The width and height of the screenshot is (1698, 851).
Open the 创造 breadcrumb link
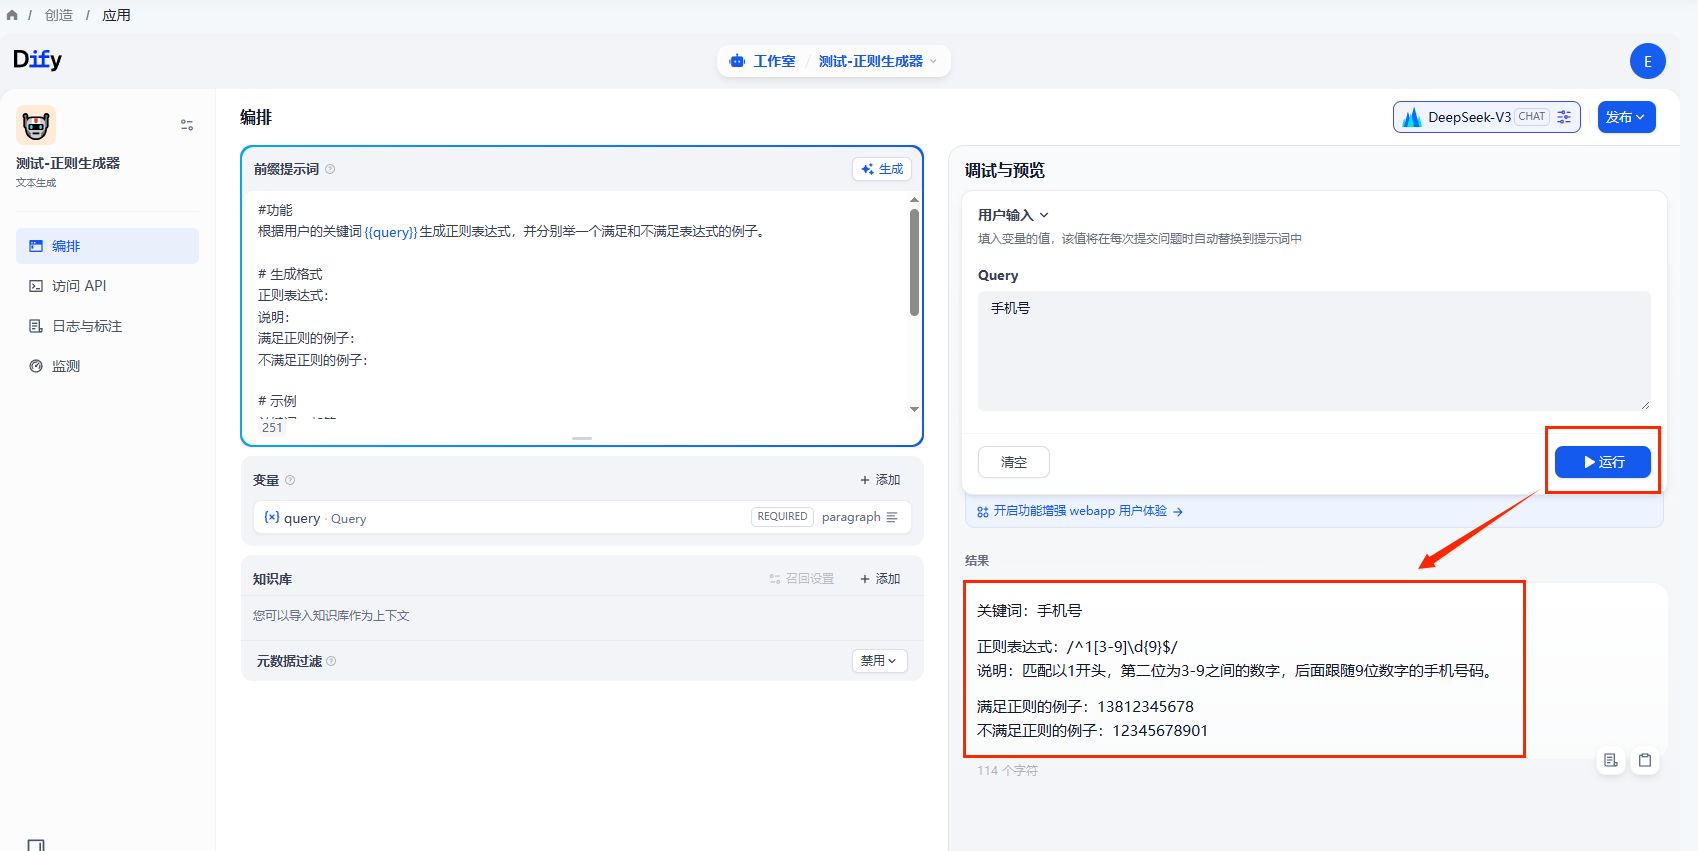[x=59, y=15]
